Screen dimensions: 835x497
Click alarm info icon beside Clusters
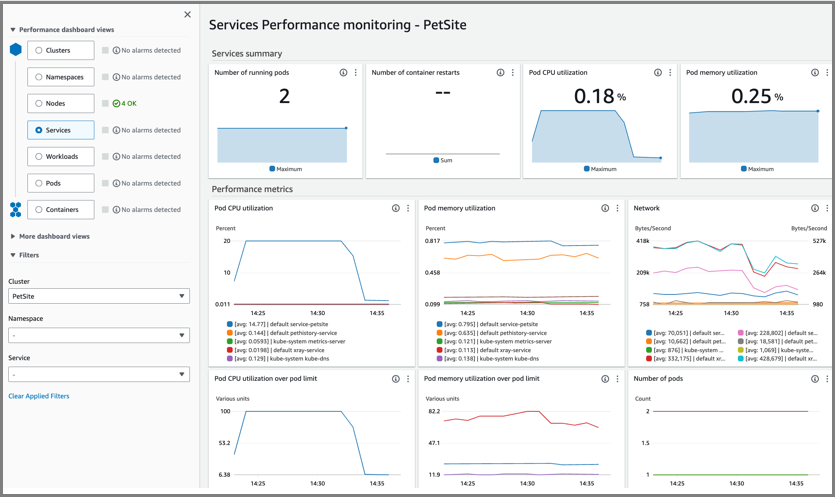pyautogui.click(x=116, y=50)
